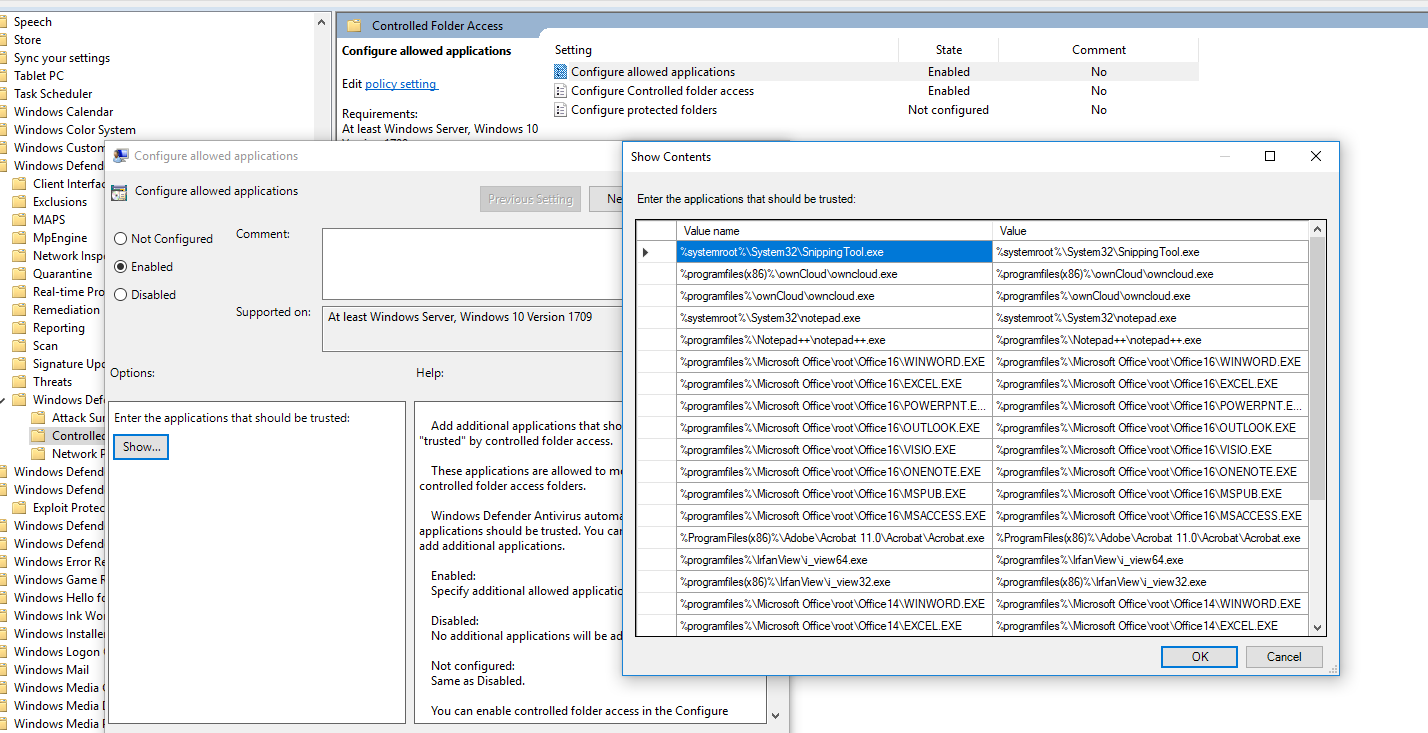Click the Scan folder icon
The height and width of the screenshot is (733, 1428).
19,346
